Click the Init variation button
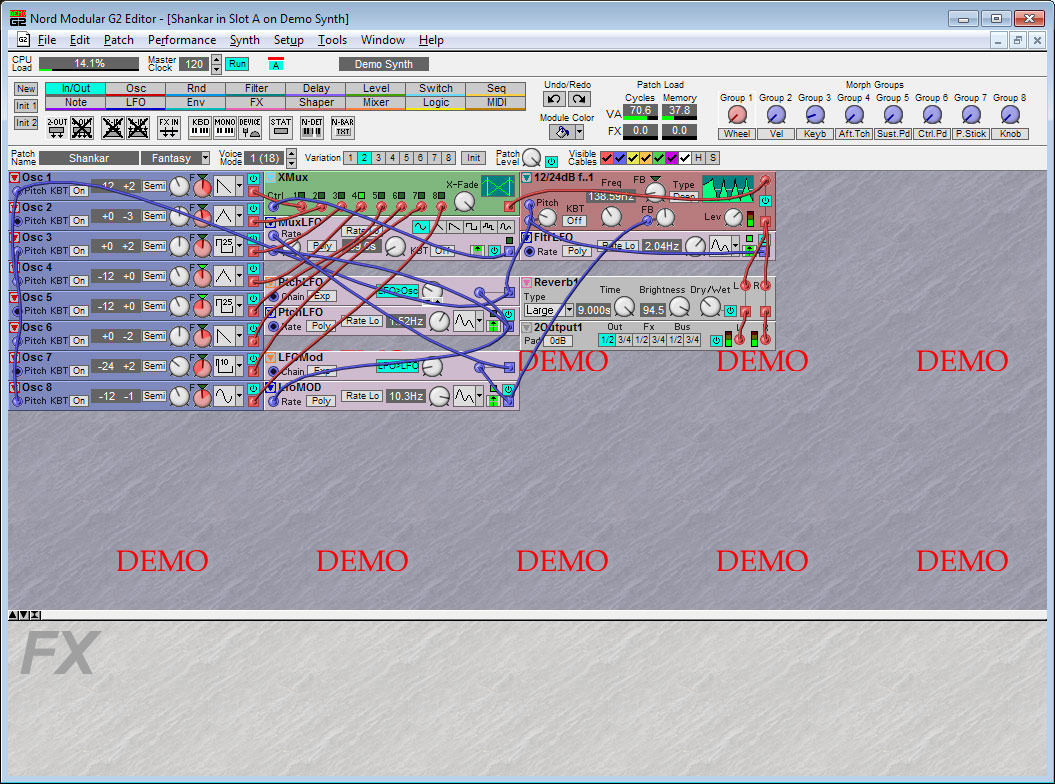The image size is (1055, 784). tap(474, 158)
